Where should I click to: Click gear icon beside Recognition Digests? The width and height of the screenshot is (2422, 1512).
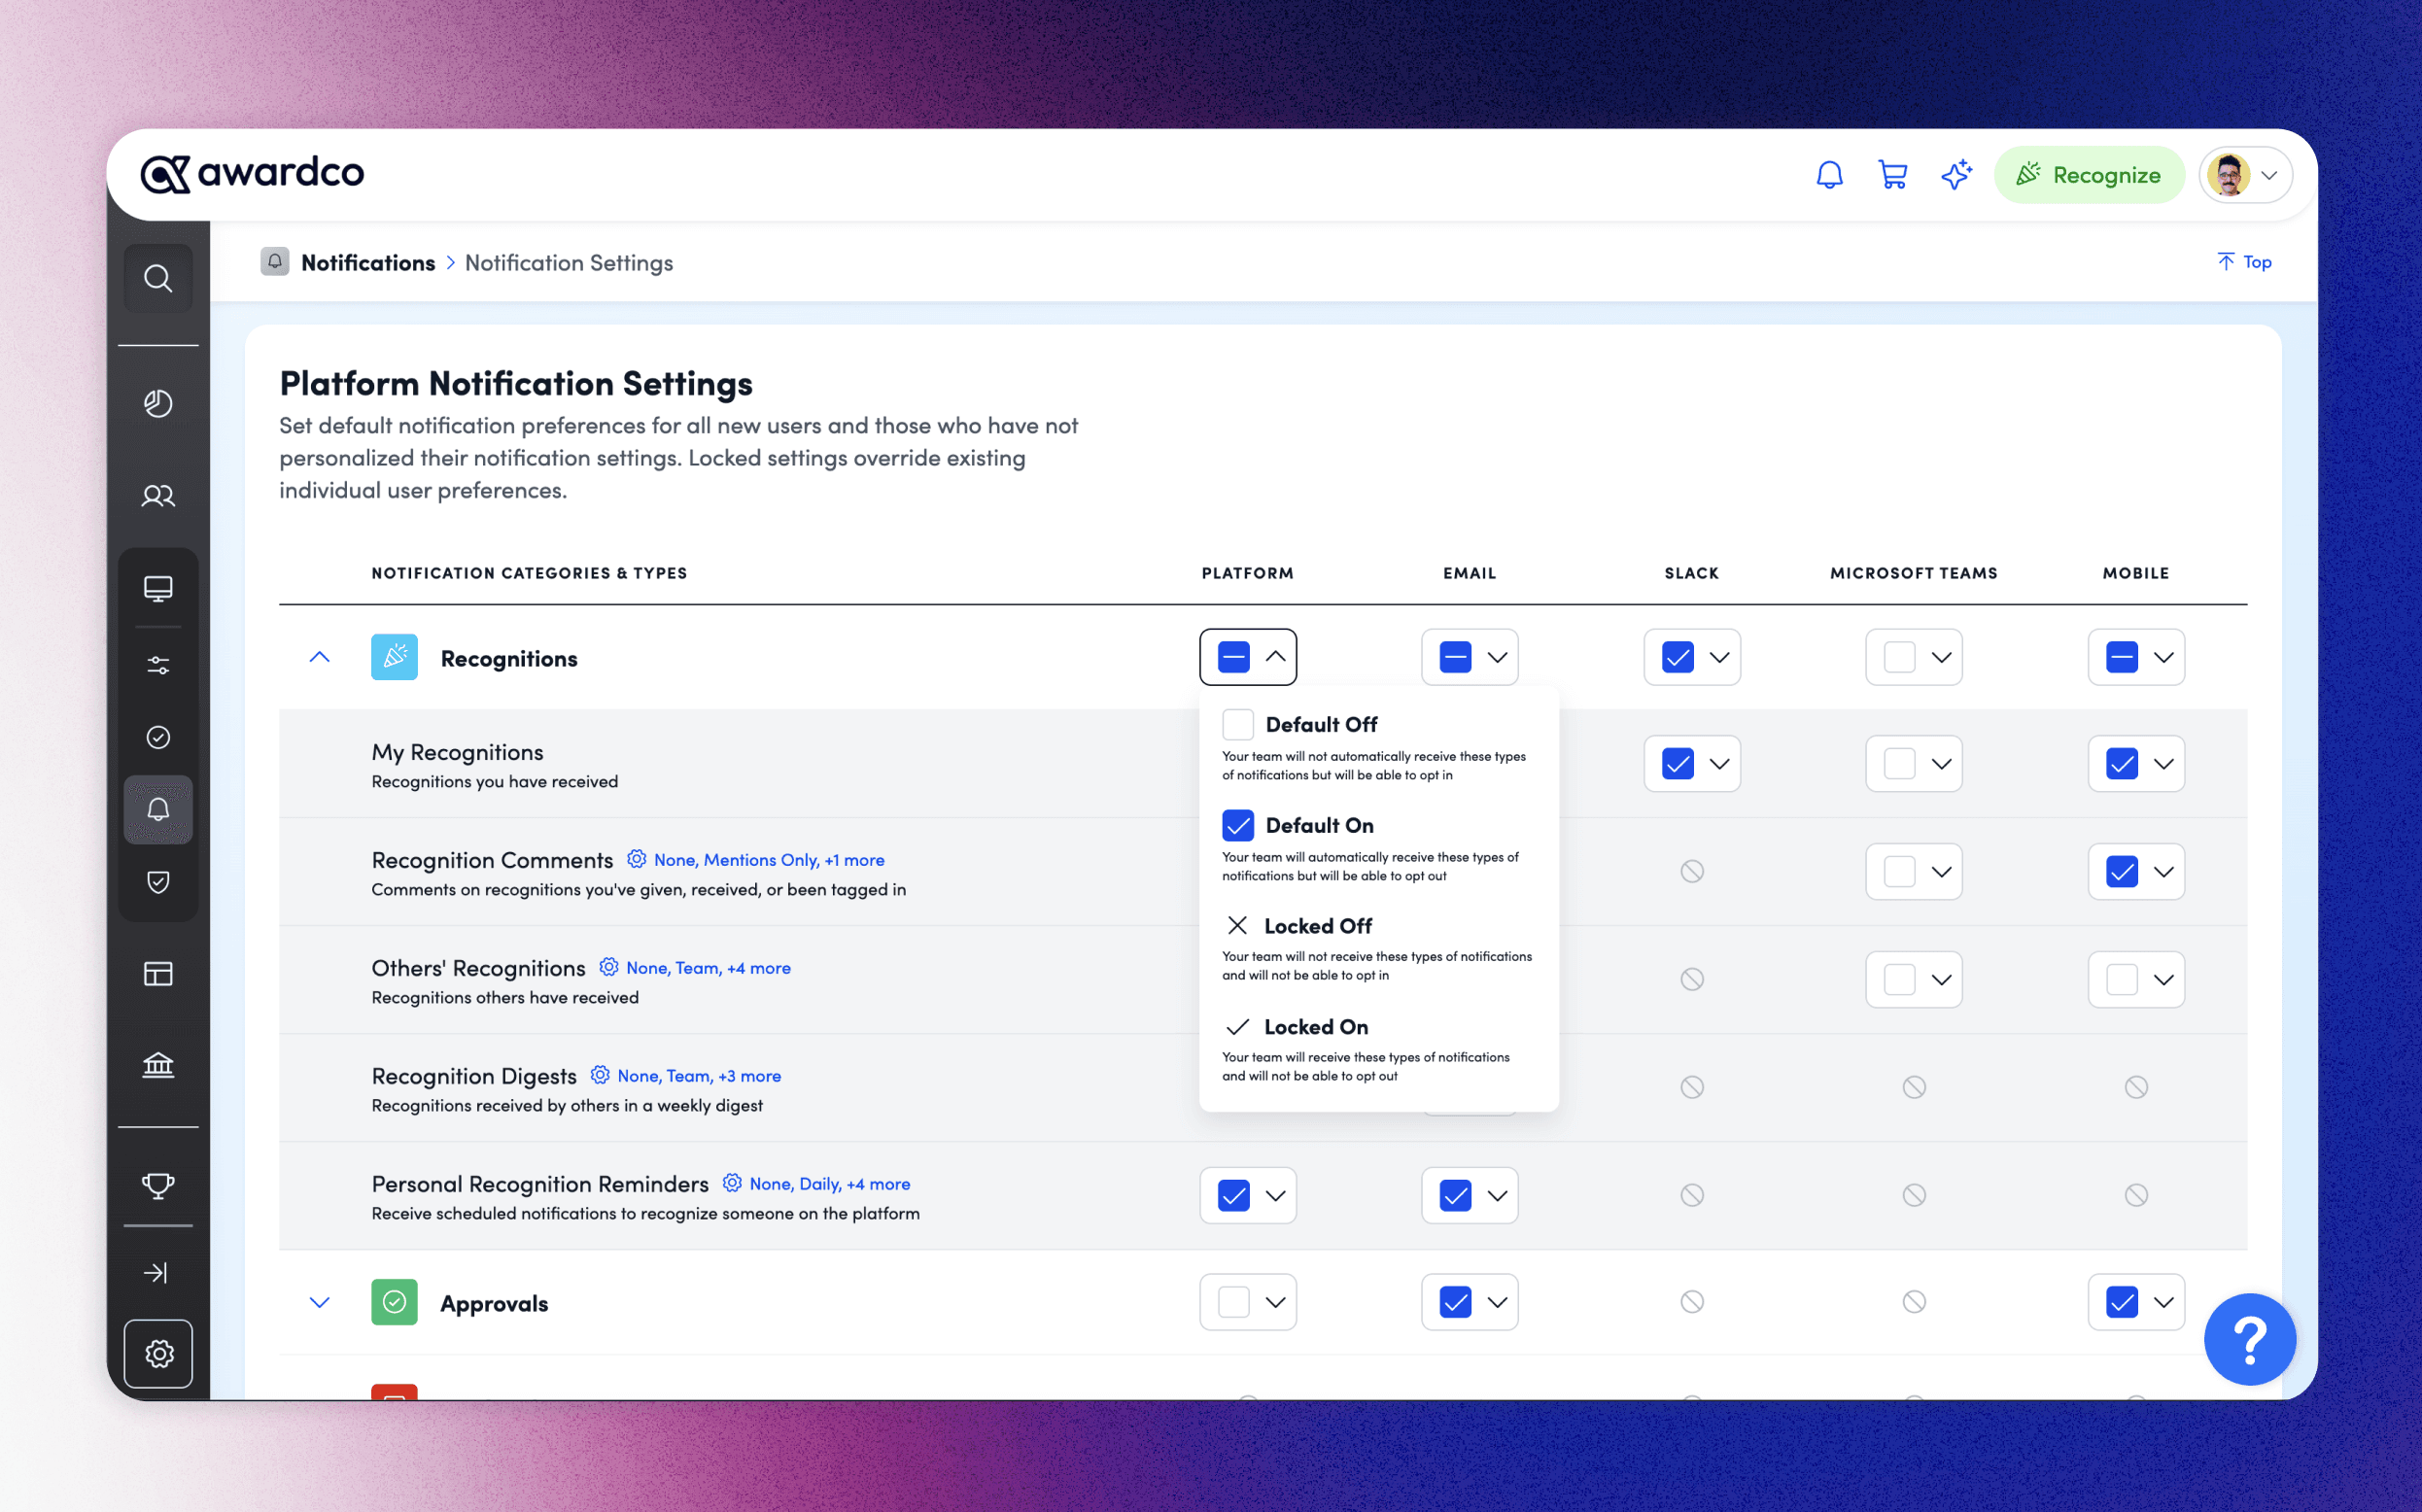click(599, 1075)
